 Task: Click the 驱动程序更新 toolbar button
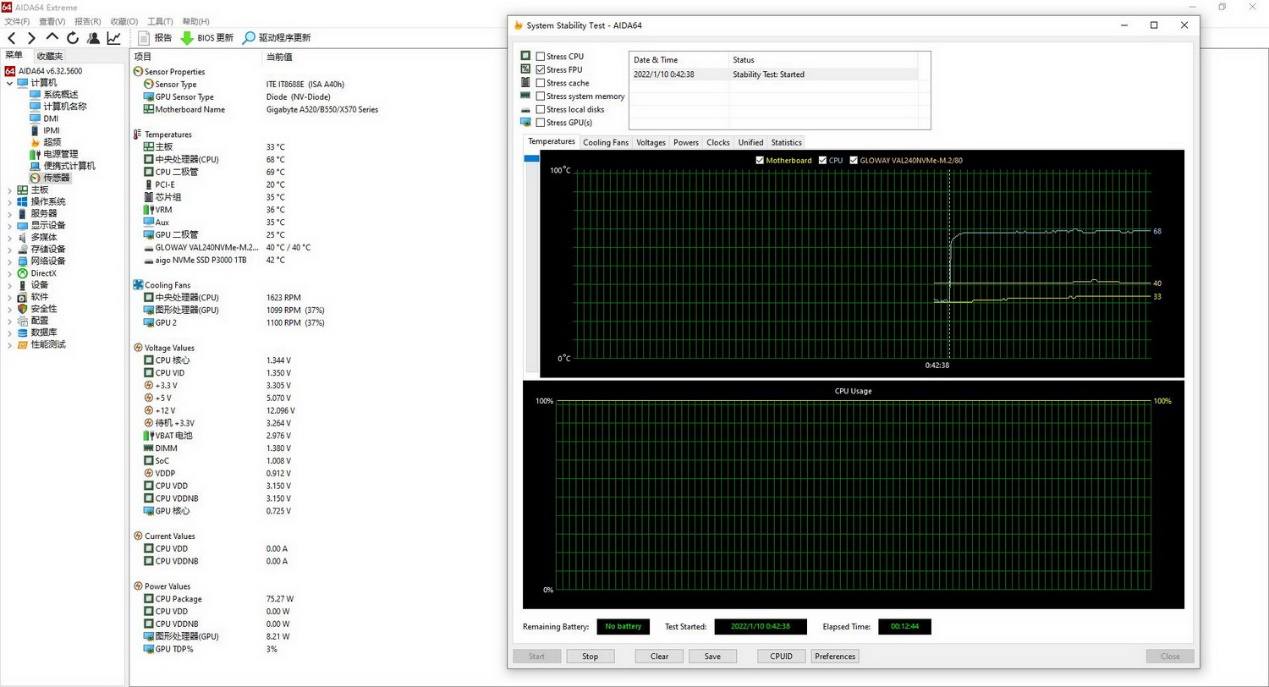pyautogui.click(x=277, y=38)
